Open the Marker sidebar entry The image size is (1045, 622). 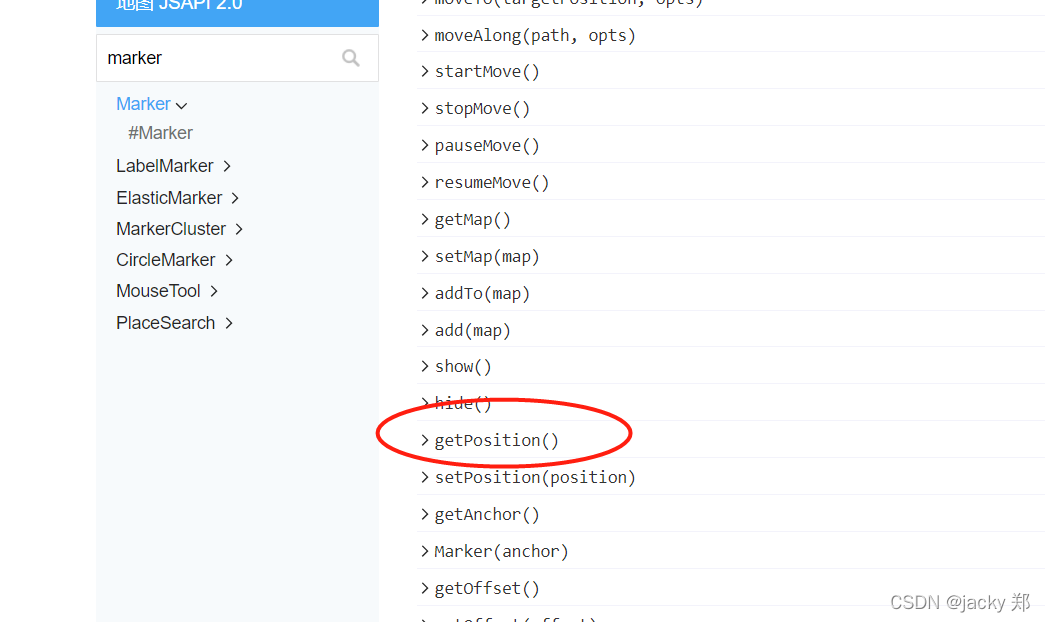[x=143, y=104]
